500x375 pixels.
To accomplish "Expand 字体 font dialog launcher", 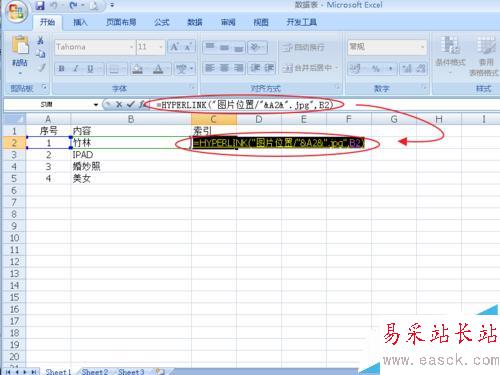I will 192,88.
